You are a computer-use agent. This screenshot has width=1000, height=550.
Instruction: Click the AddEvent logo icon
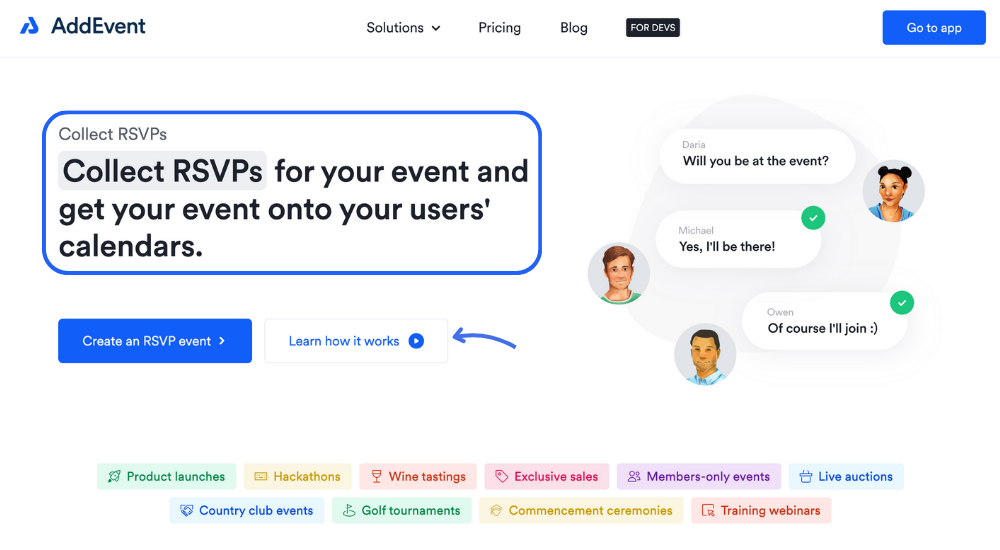[29, 26]
